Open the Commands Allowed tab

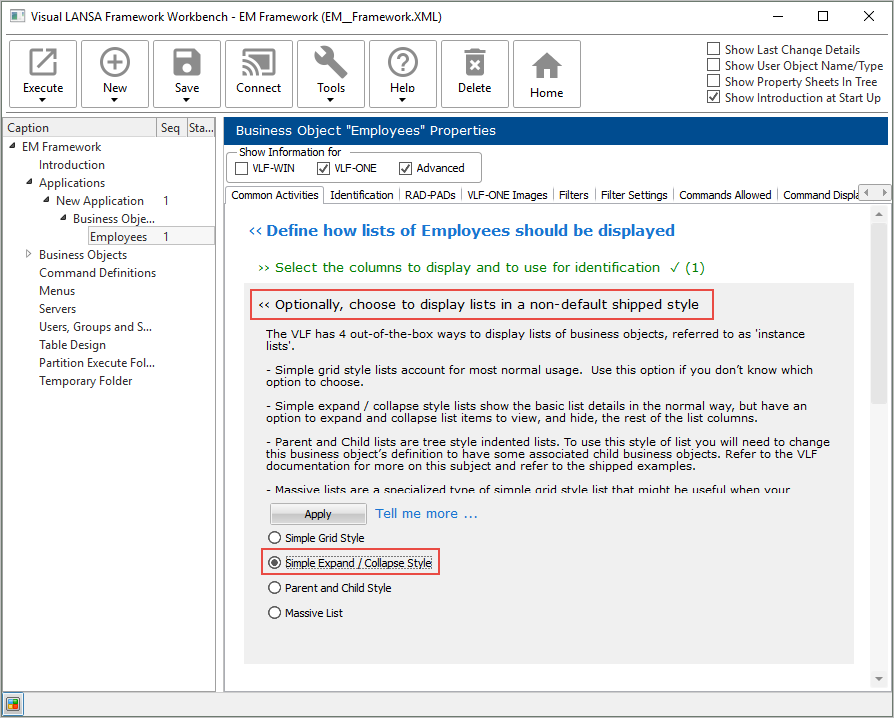click(725, 195)
